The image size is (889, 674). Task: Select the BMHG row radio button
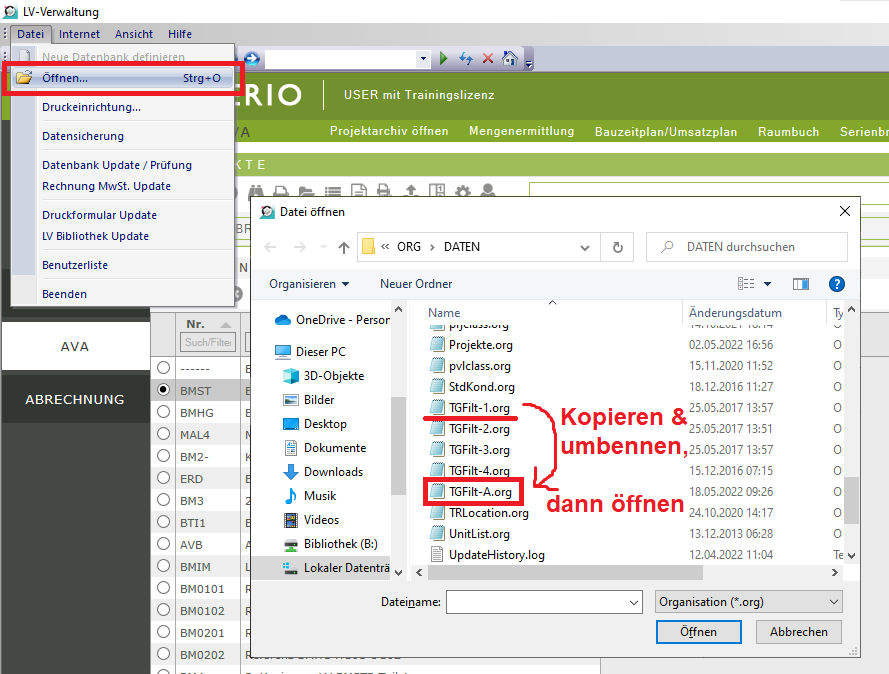(164, 411)
